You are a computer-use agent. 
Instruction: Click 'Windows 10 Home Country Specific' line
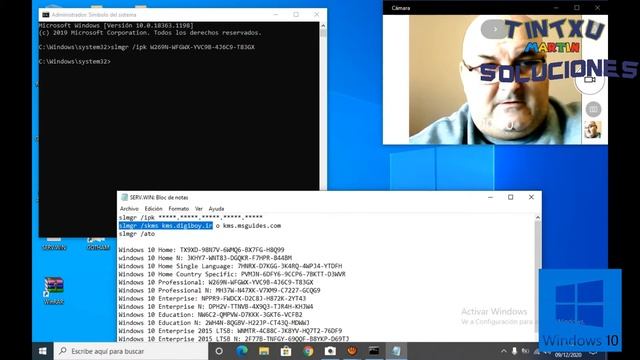[232, 274]
